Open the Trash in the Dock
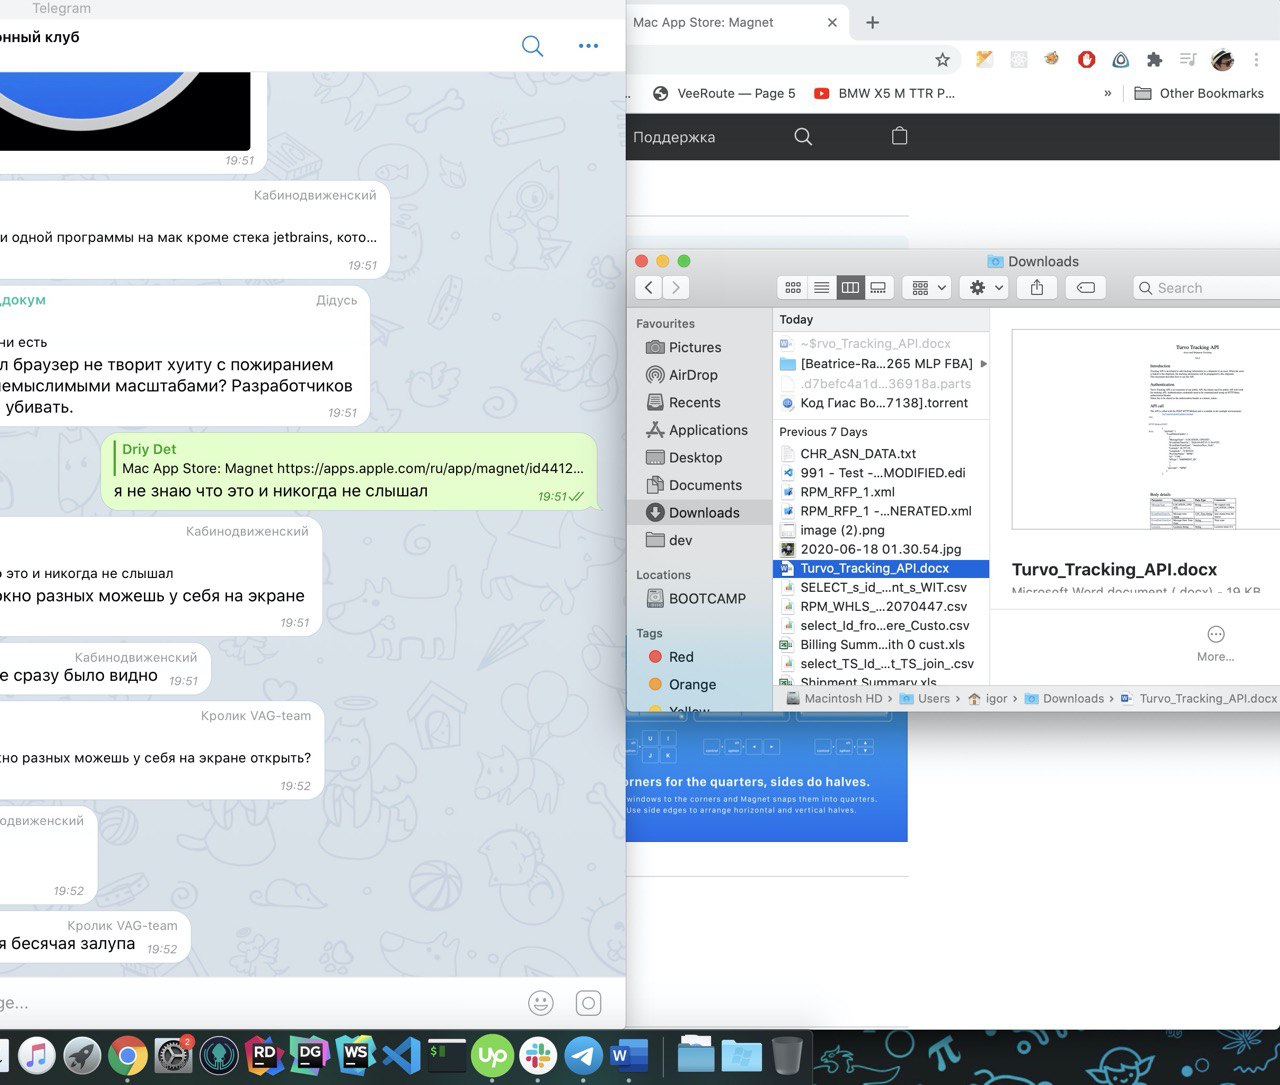This screenshot has width=1280, height=1085. 787,1055
